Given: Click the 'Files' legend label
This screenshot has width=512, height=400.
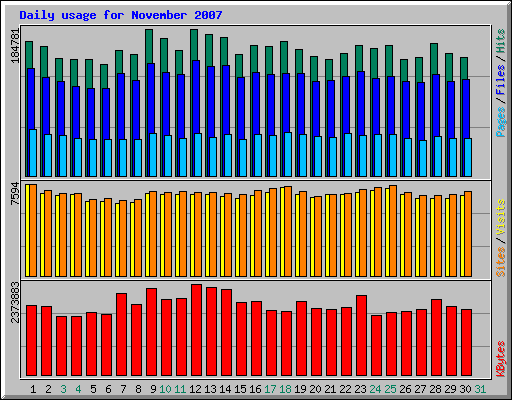Looking at the screenshot, I should 501,80.
